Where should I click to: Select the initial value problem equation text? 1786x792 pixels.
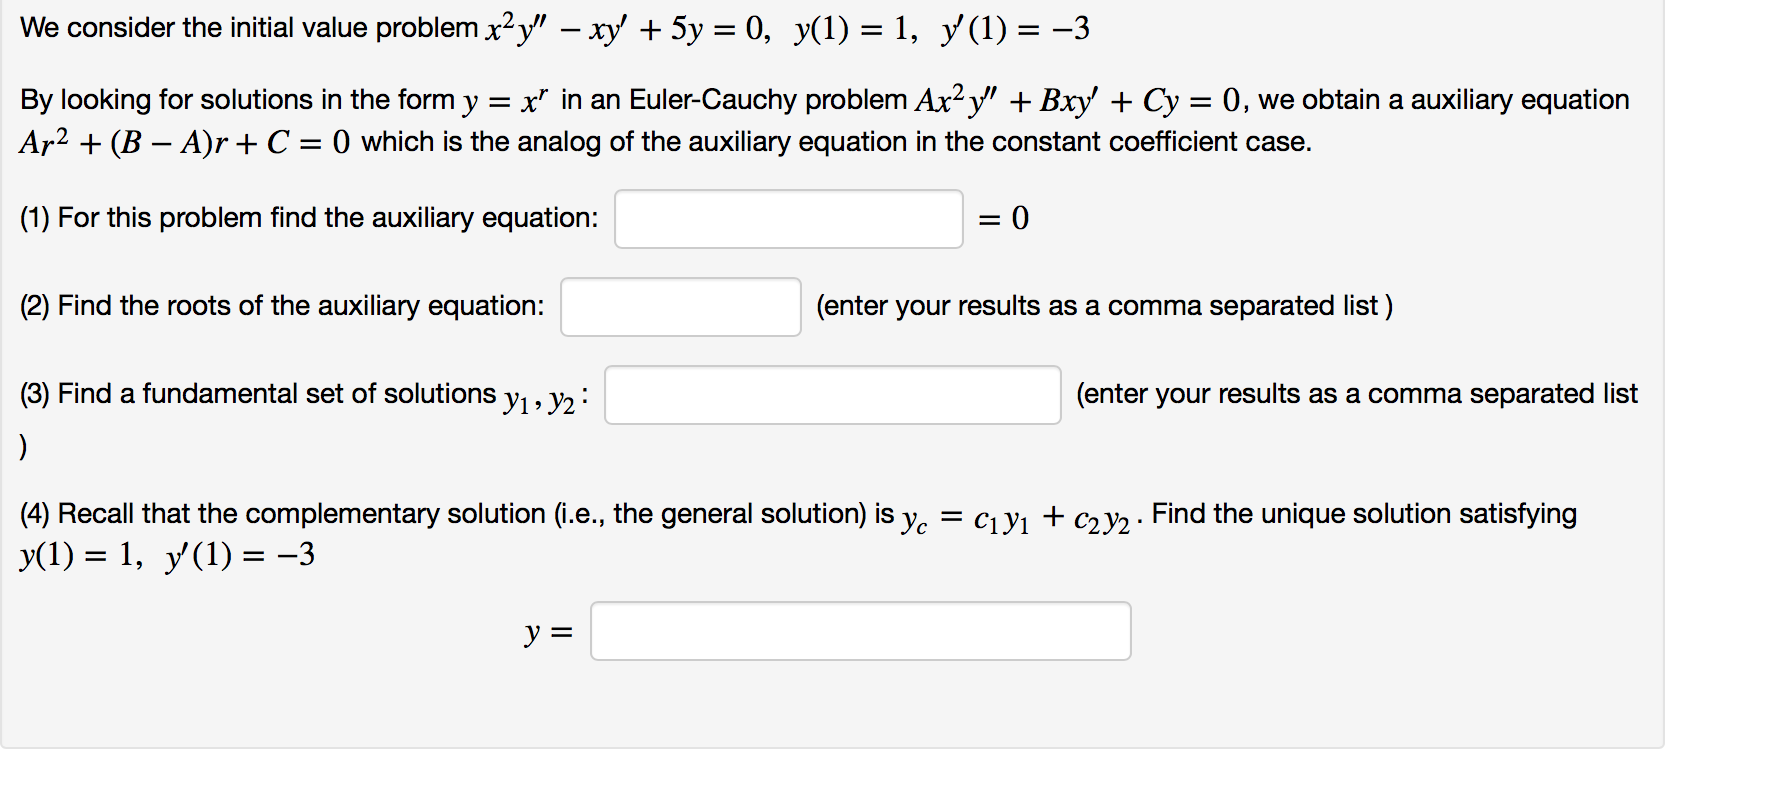[x=550, y=27]
